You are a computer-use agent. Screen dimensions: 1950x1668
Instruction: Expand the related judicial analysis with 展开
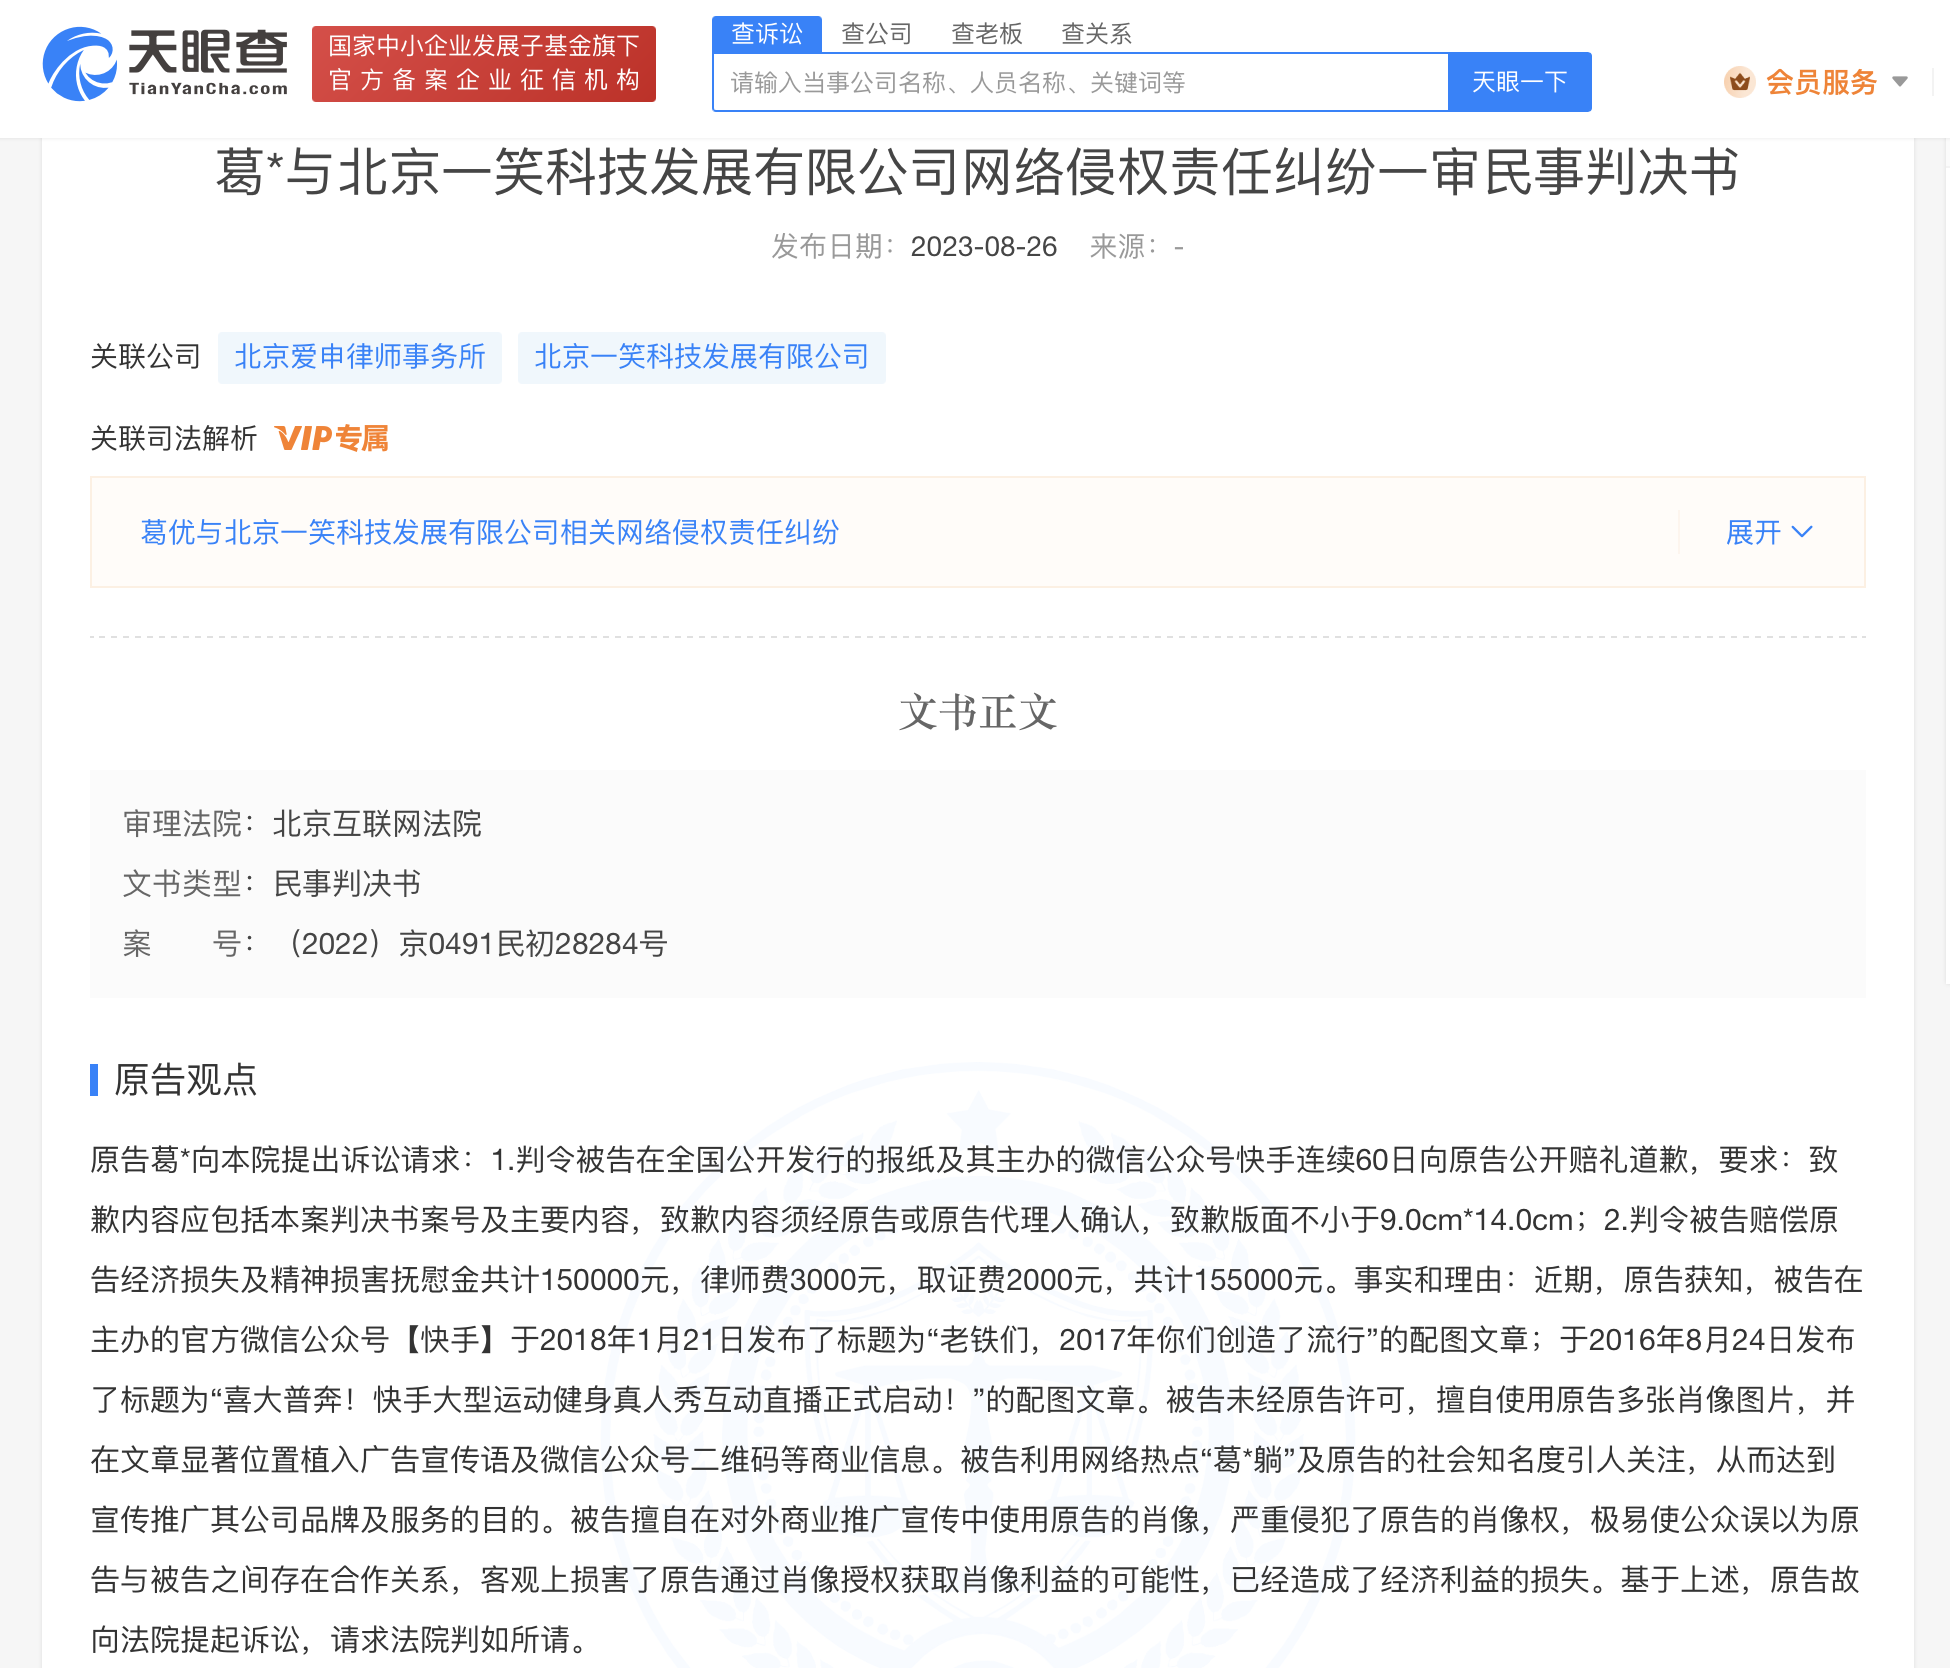click(1769, 532)
